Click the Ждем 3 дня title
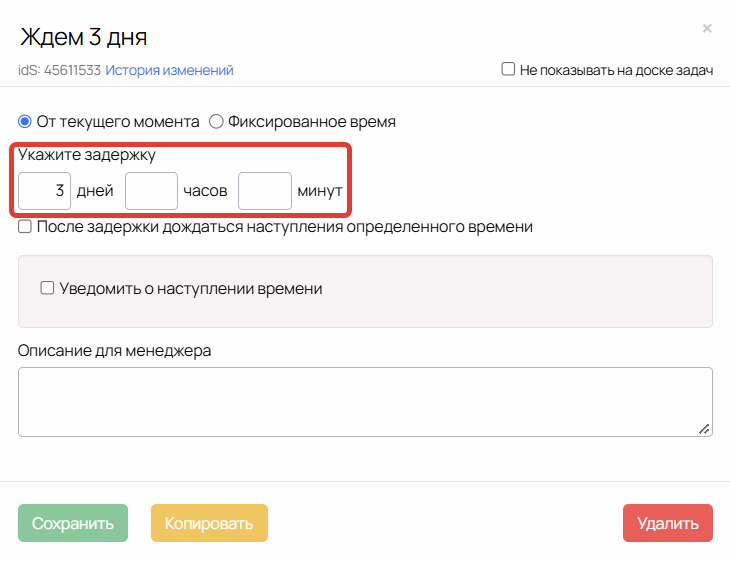The height and width of the screenshot is (561, 730). [83, 37]
